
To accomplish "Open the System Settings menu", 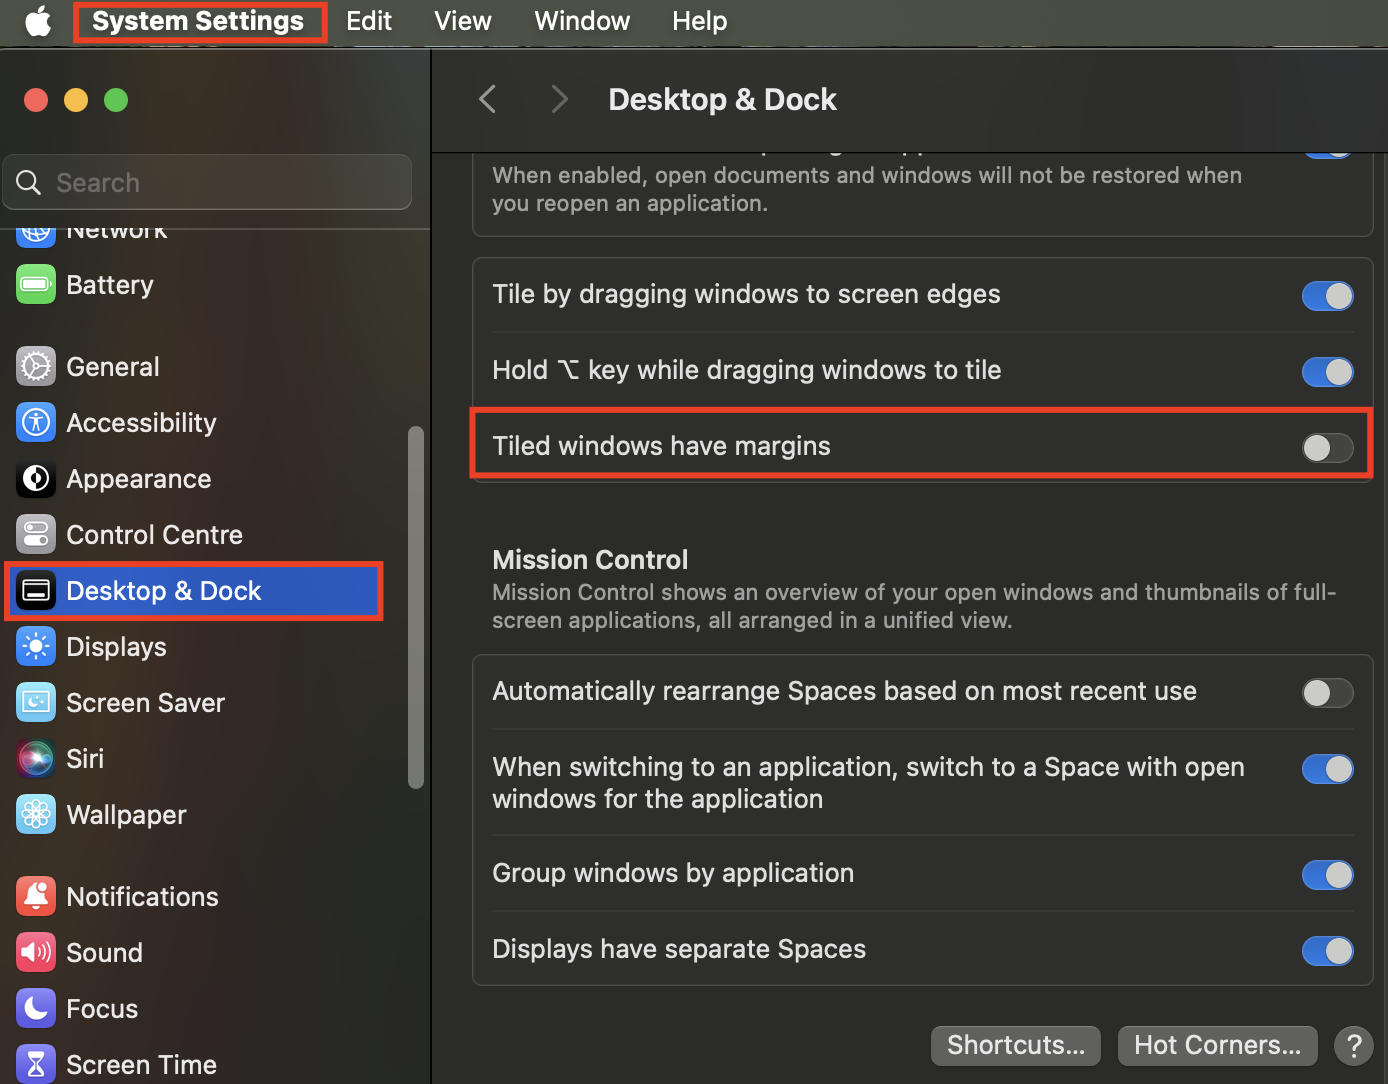I will [198, 21].
